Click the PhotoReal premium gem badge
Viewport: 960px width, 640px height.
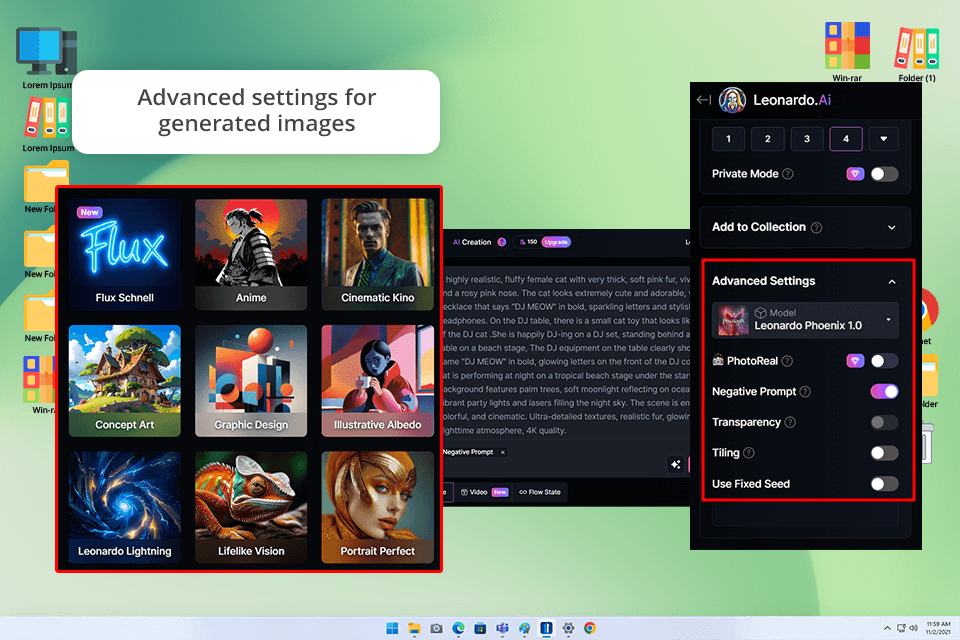point(855,361)
